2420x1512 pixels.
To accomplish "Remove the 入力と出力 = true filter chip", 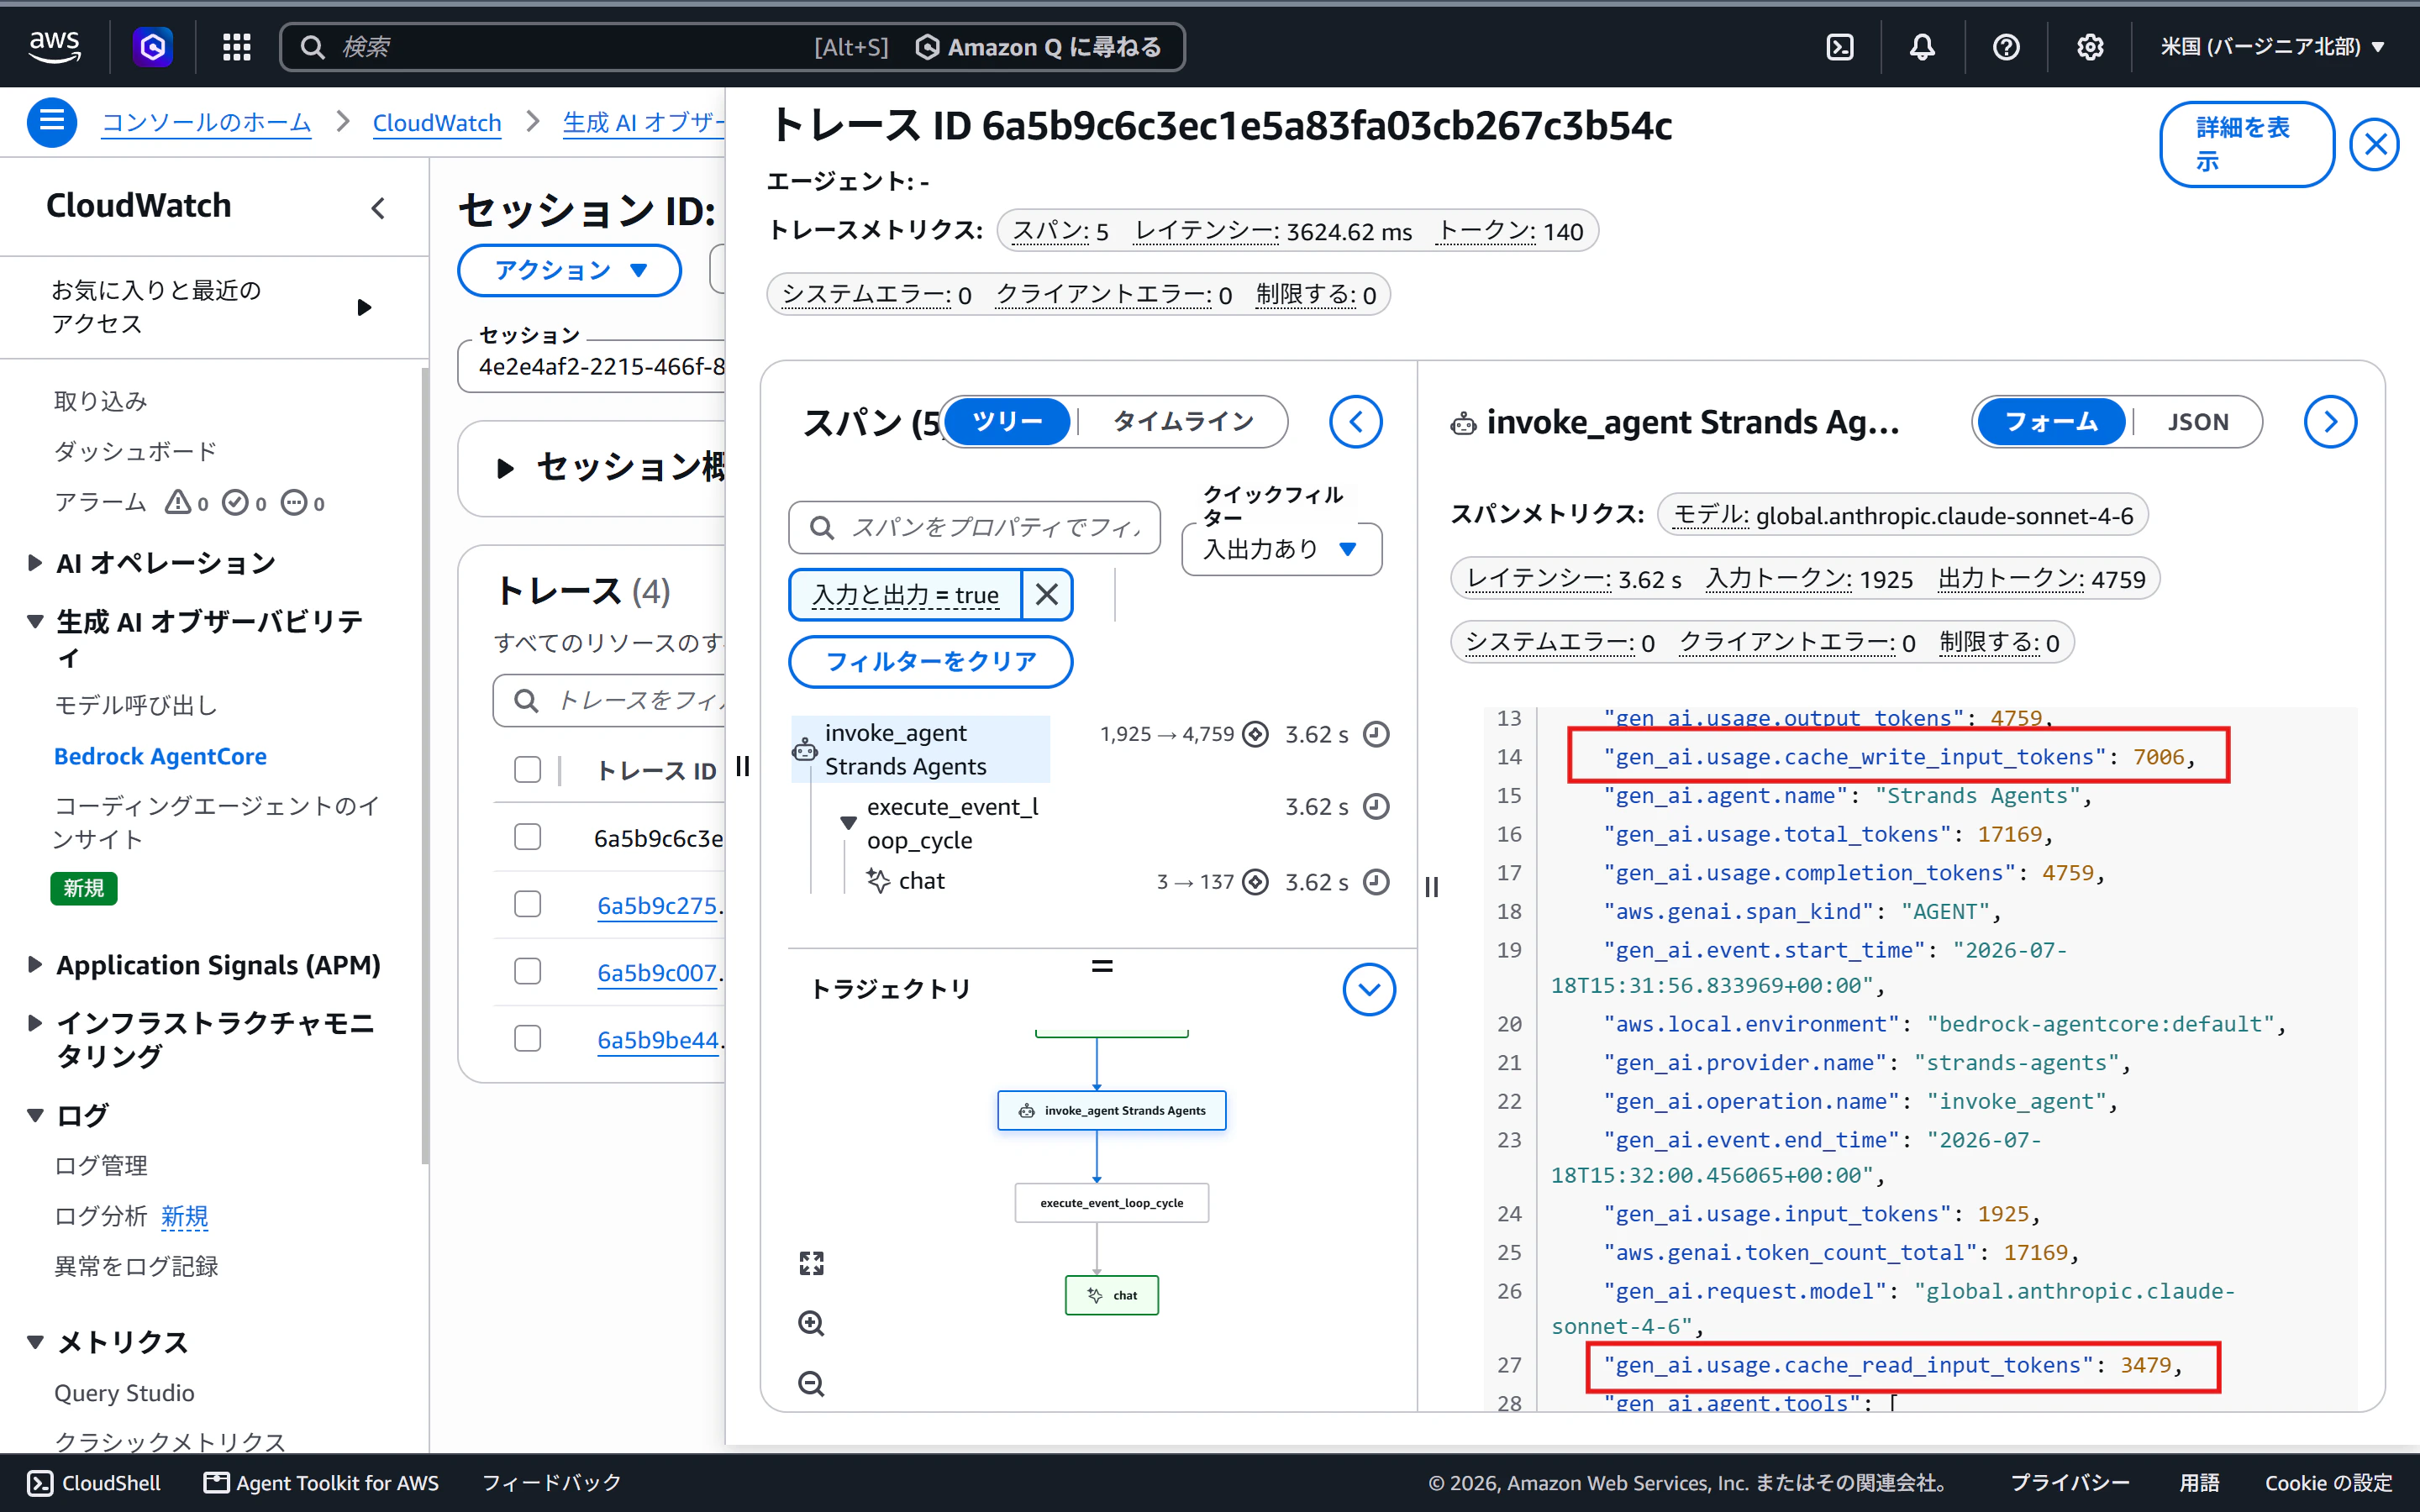I will coord(1047,595).
